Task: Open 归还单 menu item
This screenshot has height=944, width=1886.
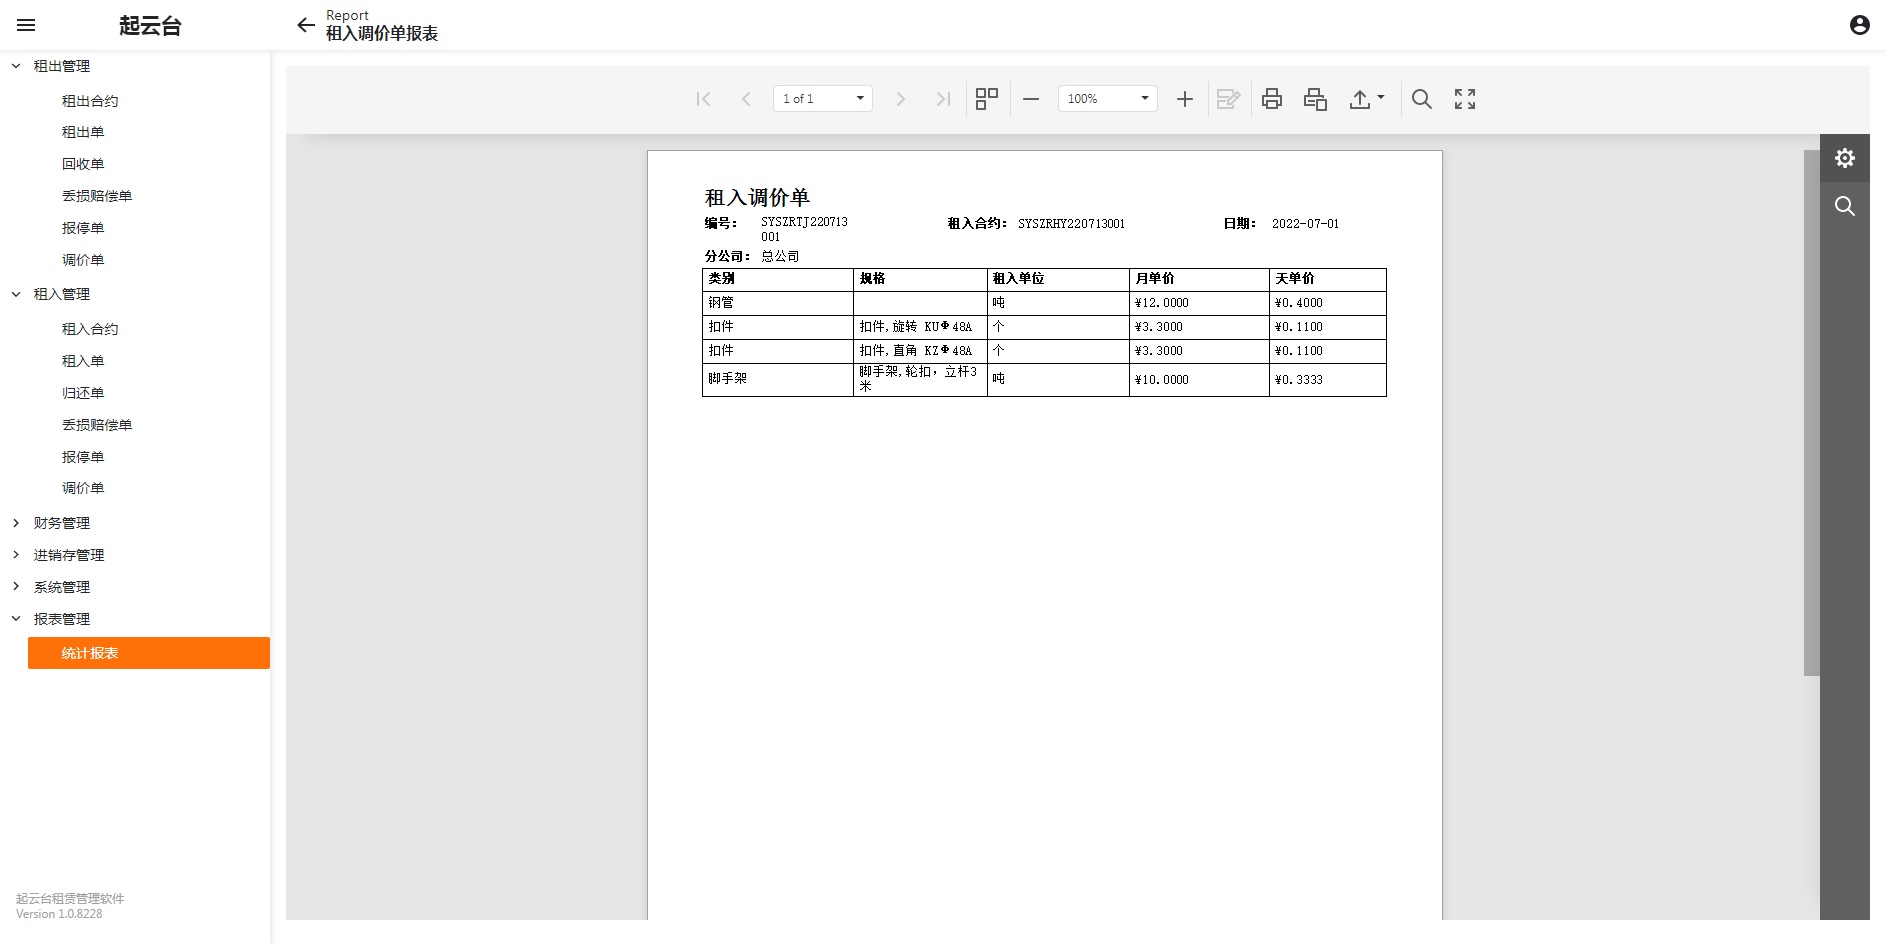Action: [83, 393]
